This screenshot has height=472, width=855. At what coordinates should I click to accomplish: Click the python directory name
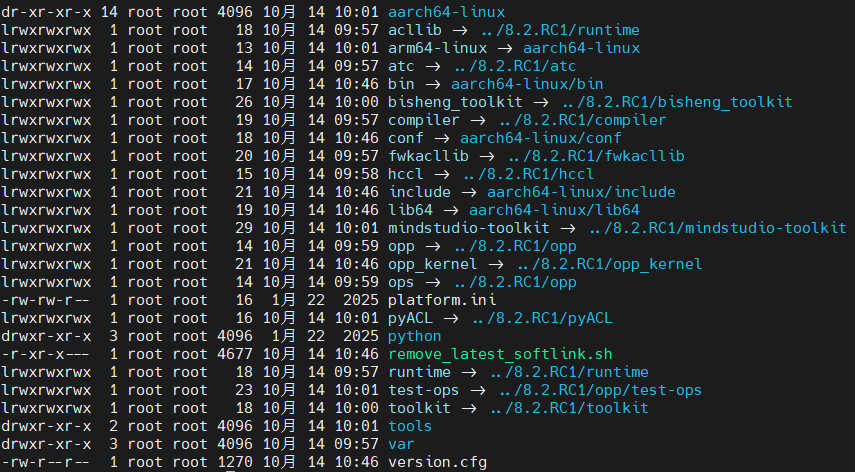pos(414,336)
